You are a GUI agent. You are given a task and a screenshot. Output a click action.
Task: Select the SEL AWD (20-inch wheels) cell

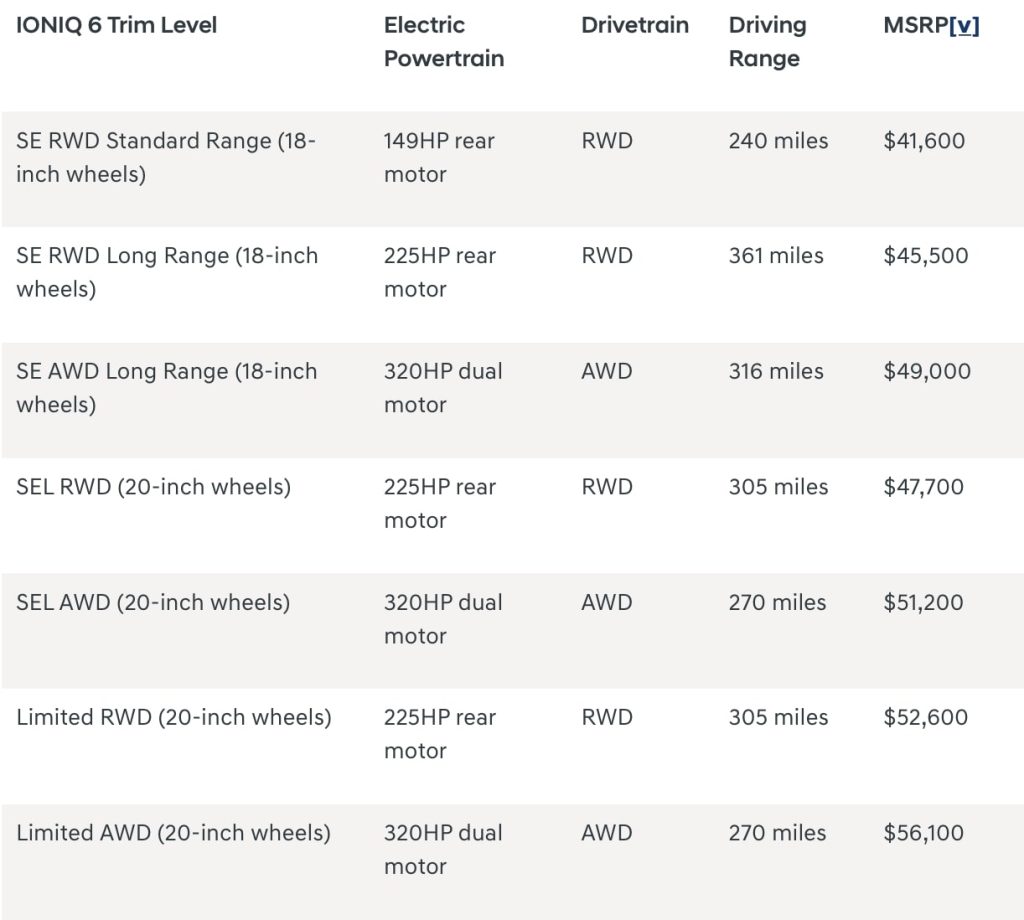(153, 603)
